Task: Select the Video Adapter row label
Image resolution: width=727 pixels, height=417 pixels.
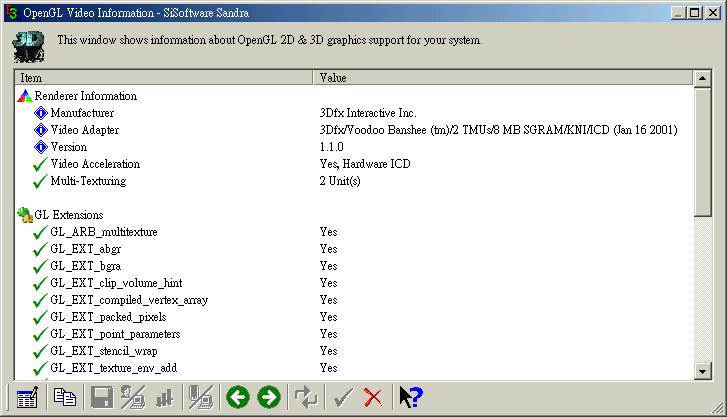Action: 85,130
